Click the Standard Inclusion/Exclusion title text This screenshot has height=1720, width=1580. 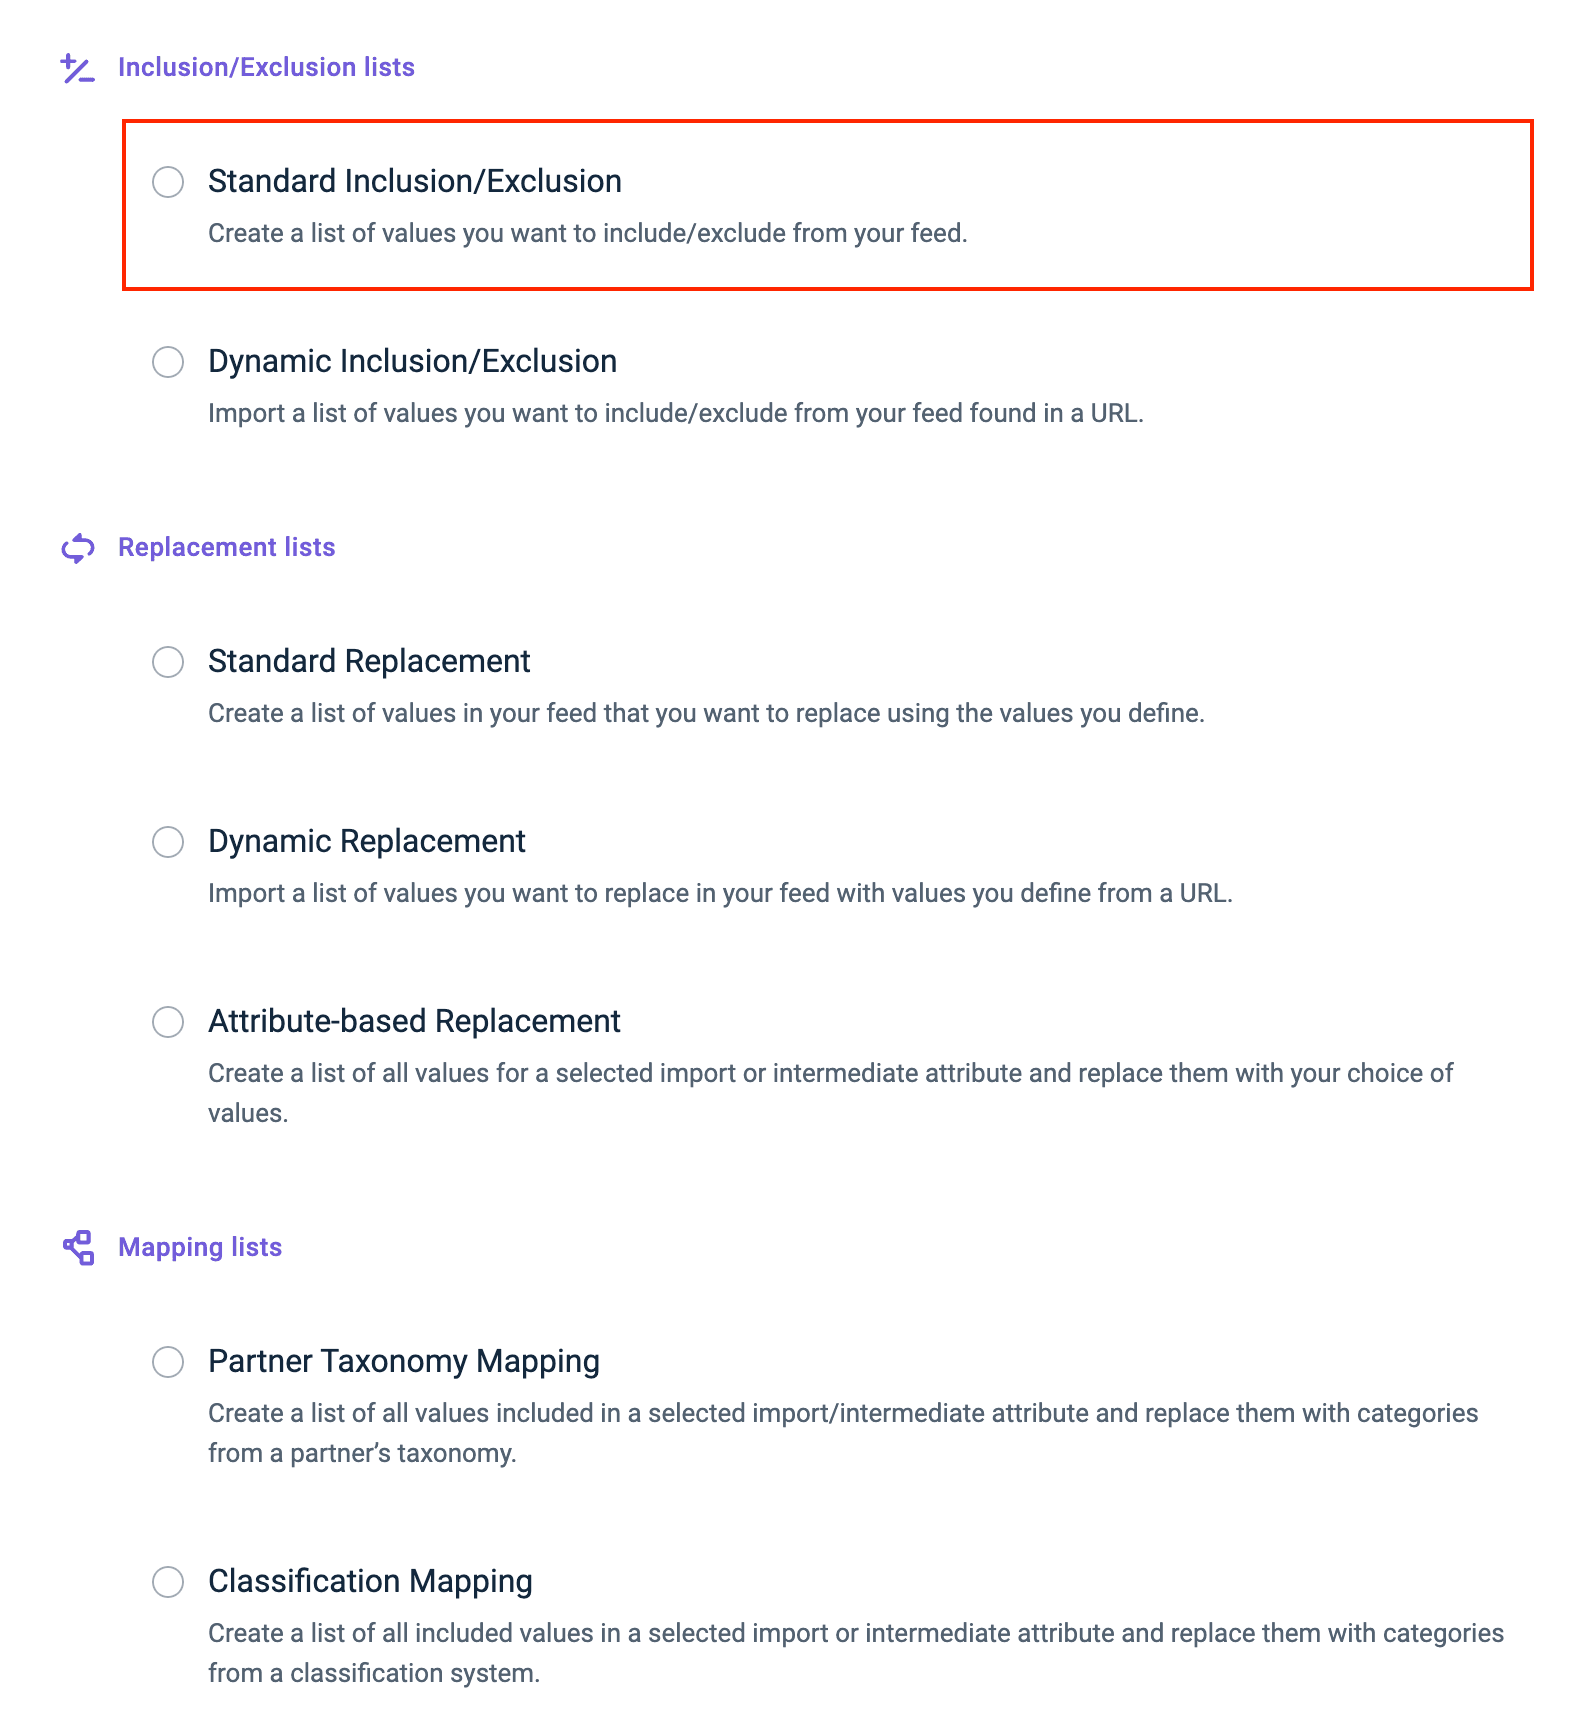414,181
